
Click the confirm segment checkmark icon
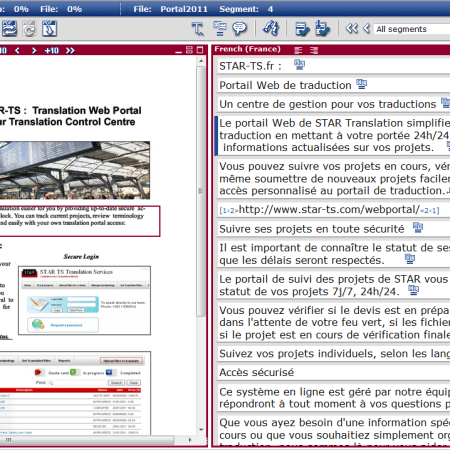coord(302,29)
